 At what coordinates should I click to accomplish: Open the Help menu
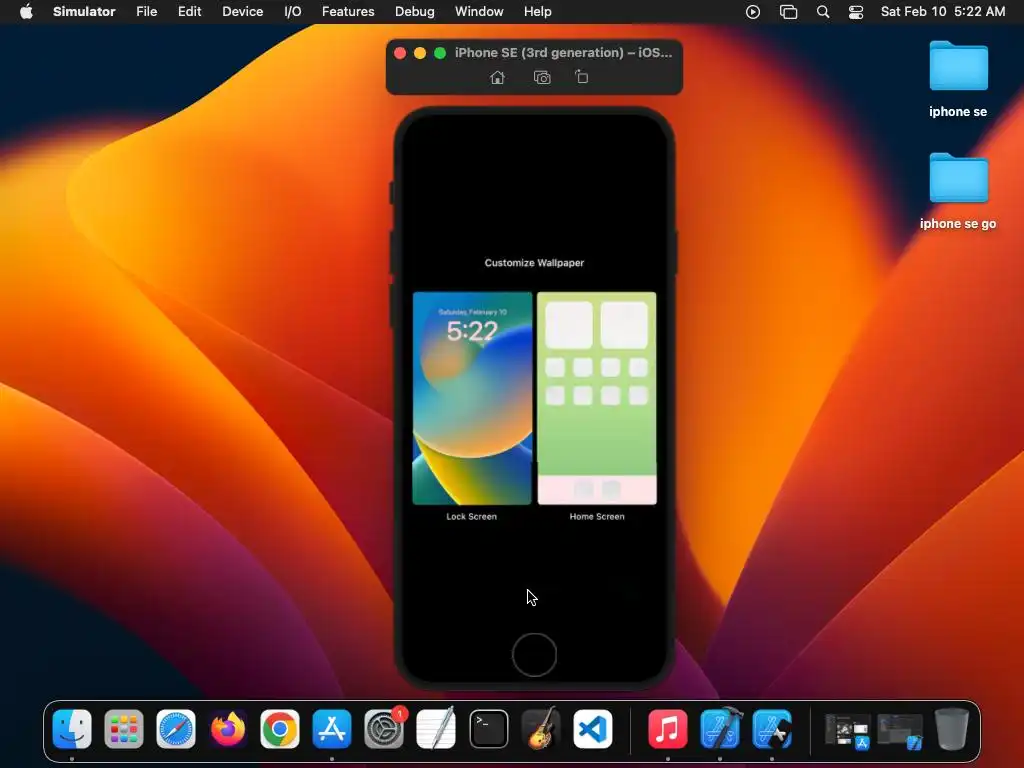point(537,12)
